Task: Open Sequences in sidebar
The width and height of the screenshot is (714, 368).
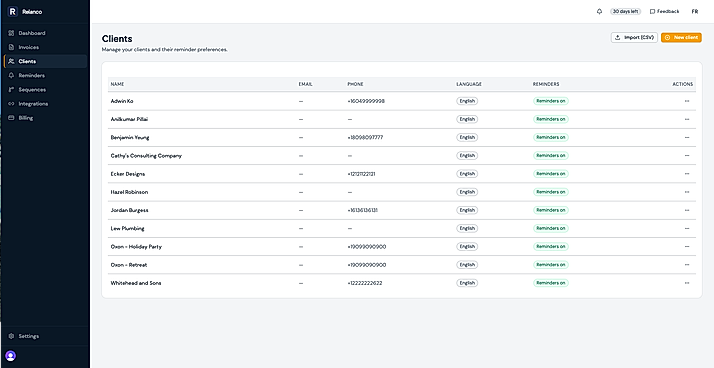Action: pos(45,90)
